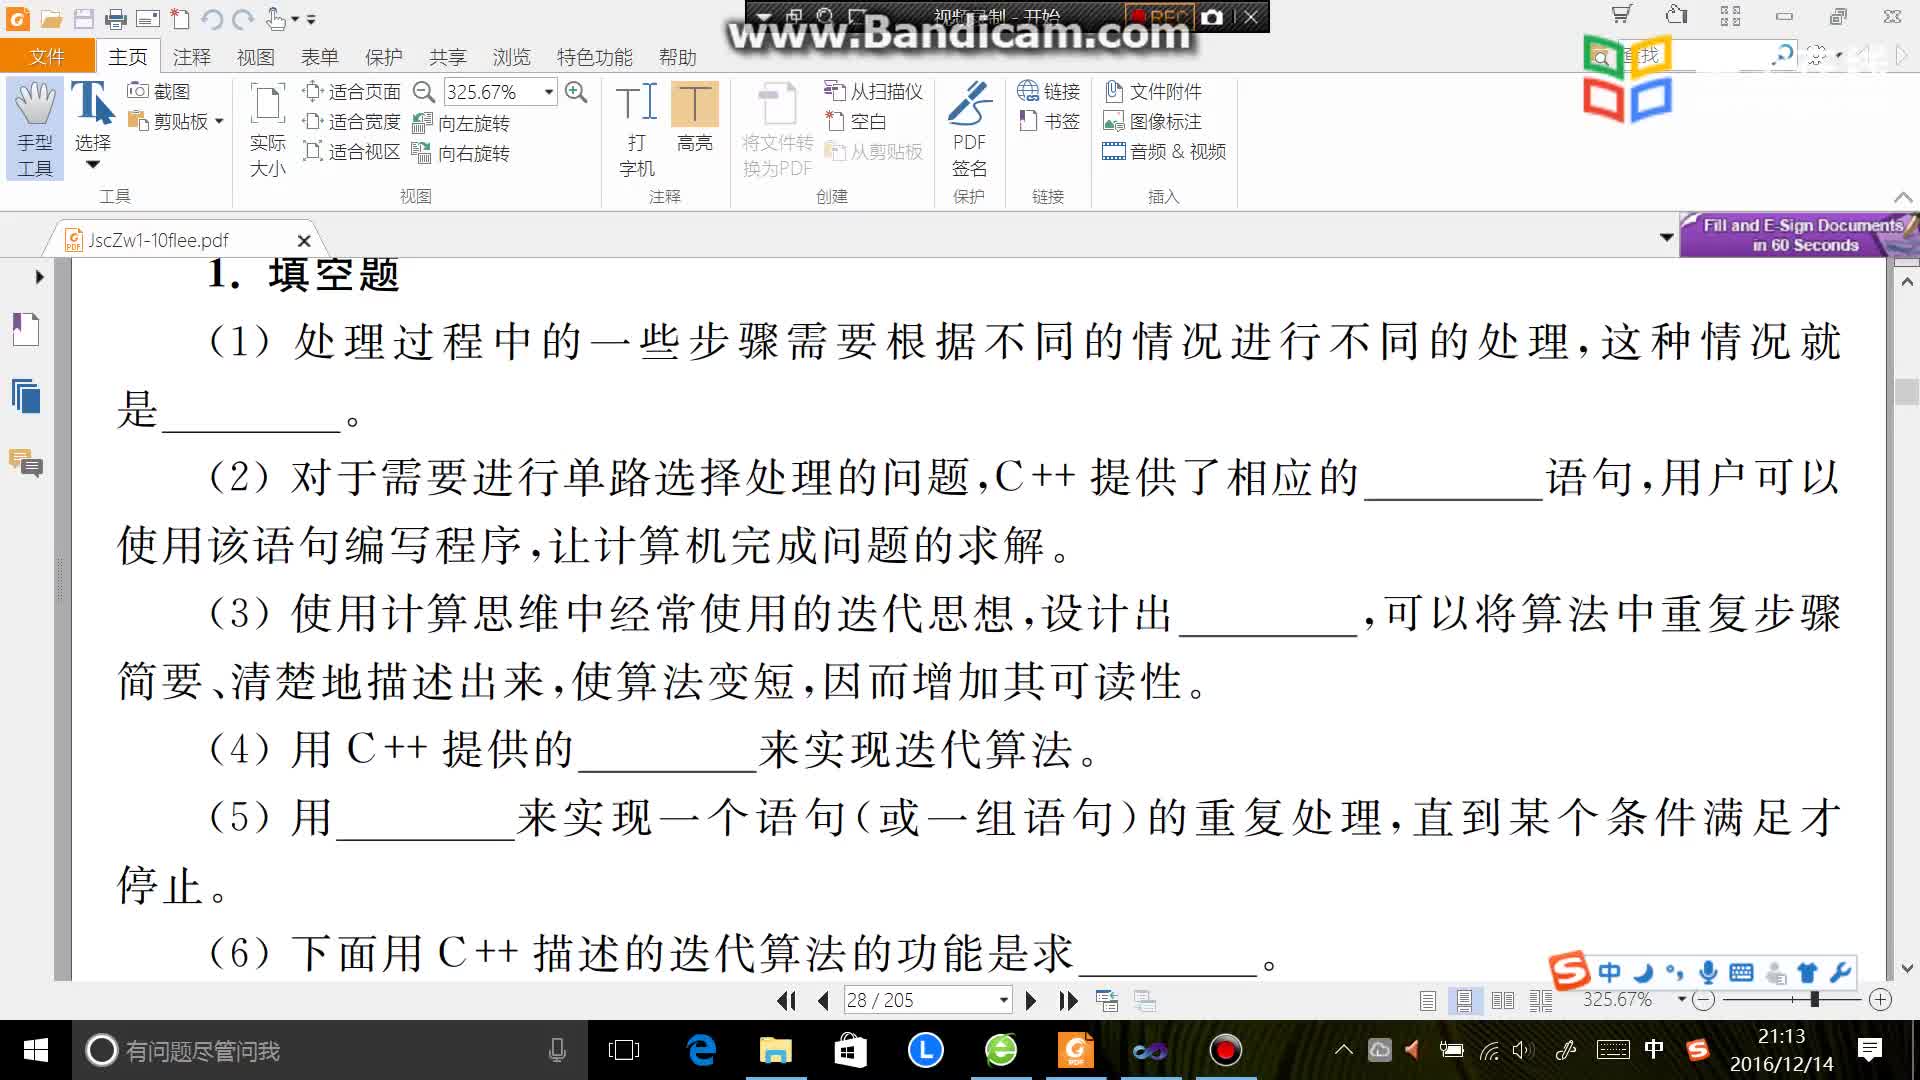Go to the next page
This screenshot has height=1080, width=1920.
pos(1031,1000)
